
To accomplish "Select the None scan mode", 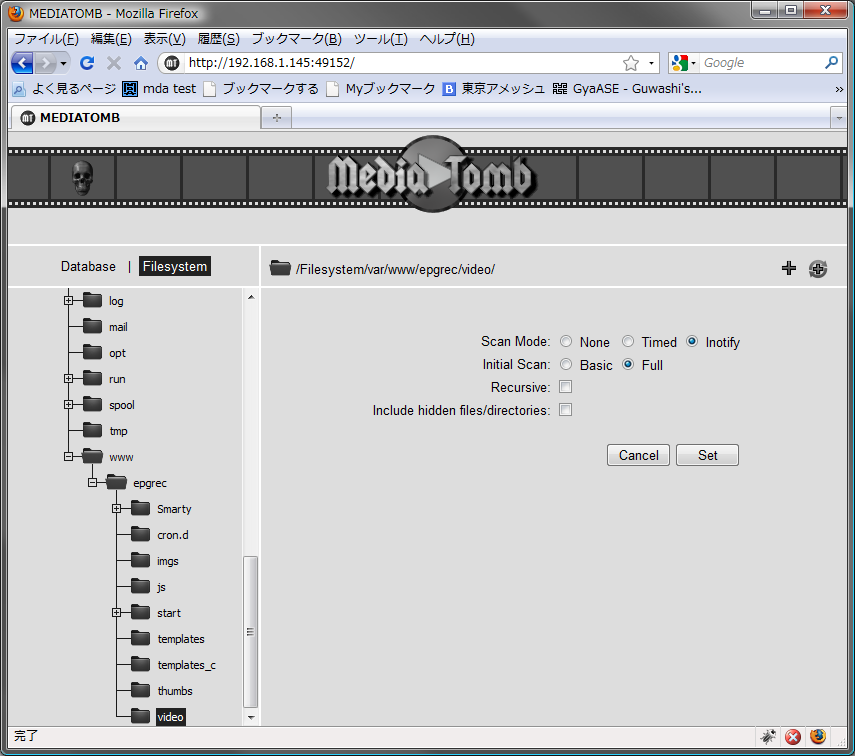I will point(566,341).
